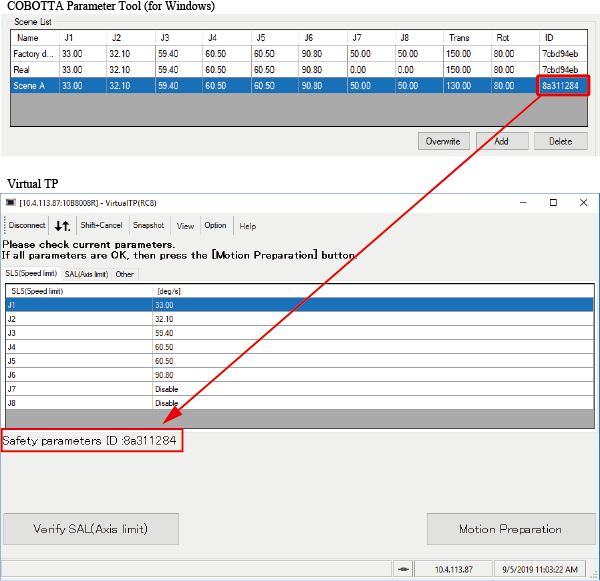The height and width of the screenshot is (581, 600).
Task: Click the connection status icon in status bar
Action: 402,569
